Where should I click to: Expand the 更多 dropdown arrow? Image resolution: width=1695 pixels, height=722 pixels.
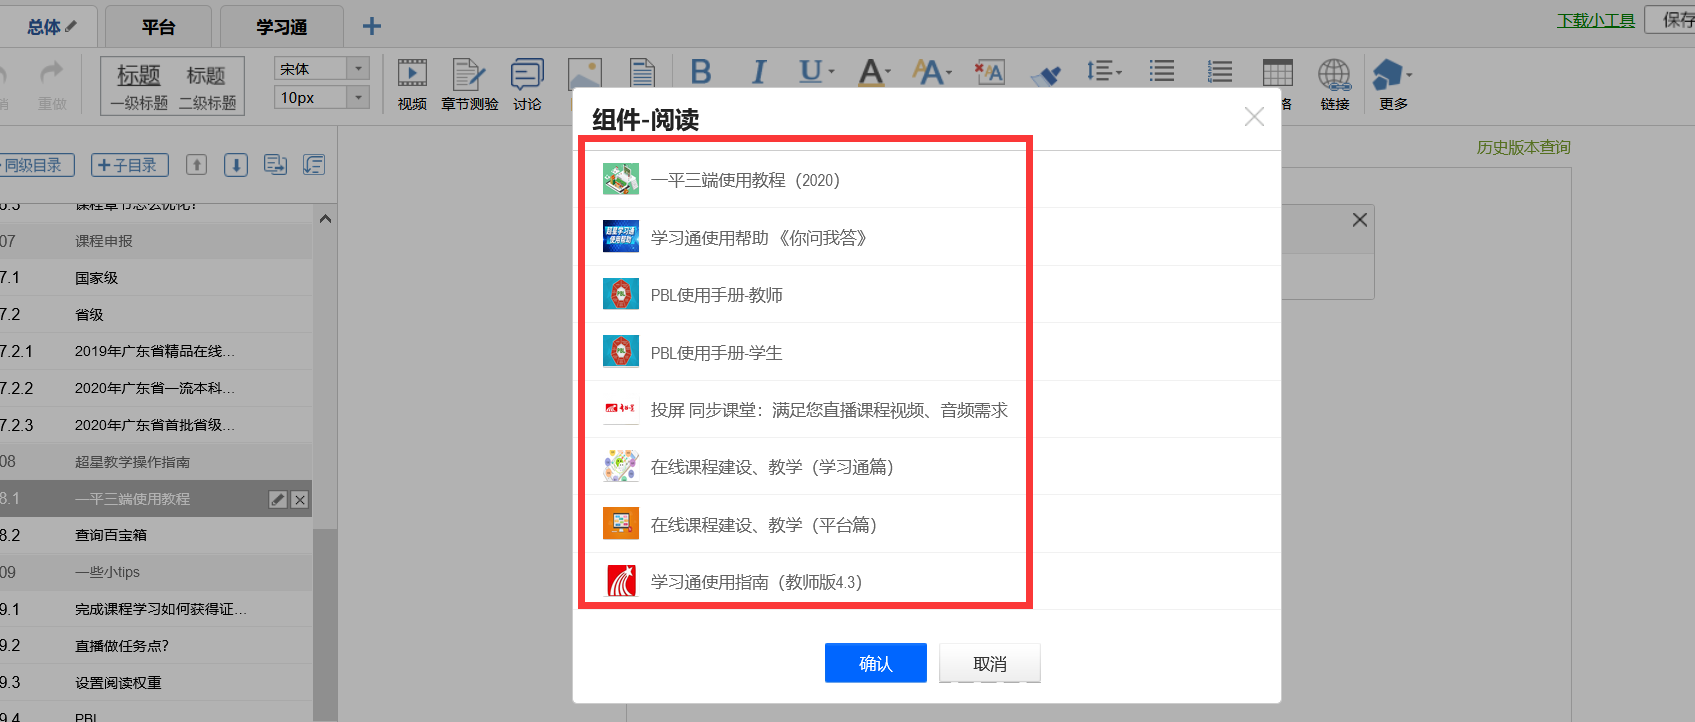click(1409, 74)
